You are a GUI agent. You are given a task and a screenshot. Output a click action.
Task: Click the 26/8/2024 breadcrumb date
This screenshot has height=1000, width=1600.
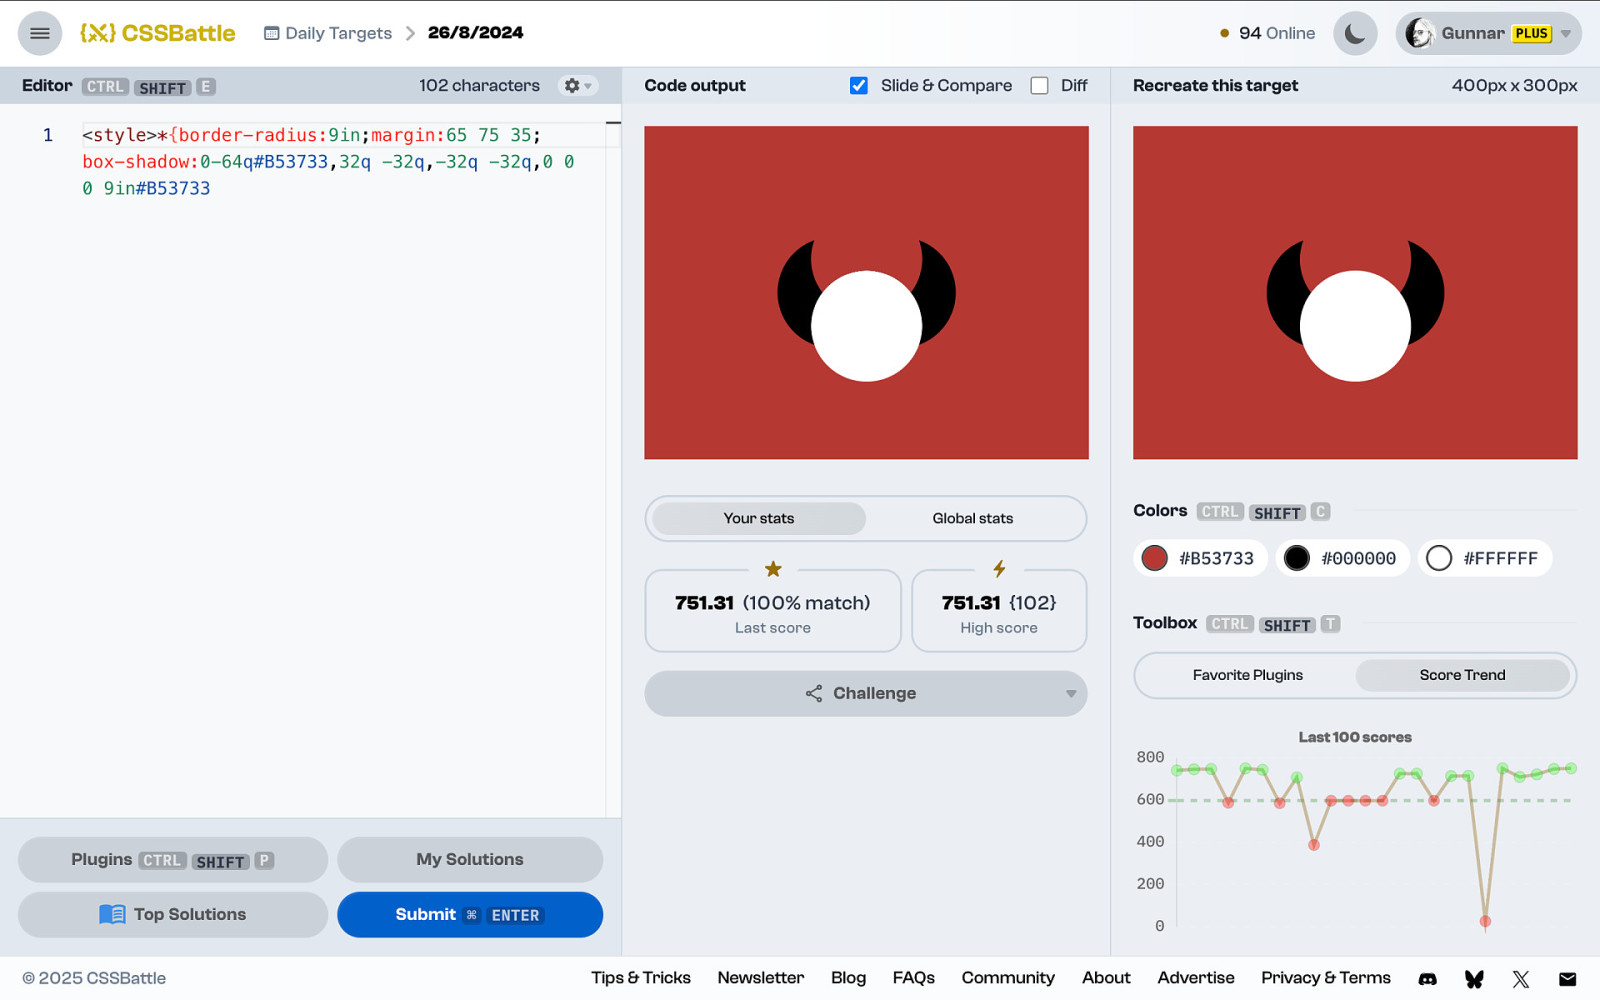coord(476,33)
